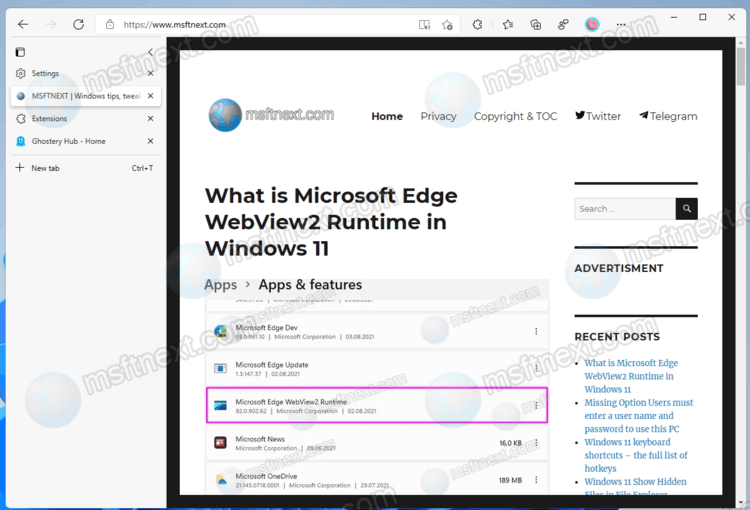Reload the page with refresh icon

[78, 24]
